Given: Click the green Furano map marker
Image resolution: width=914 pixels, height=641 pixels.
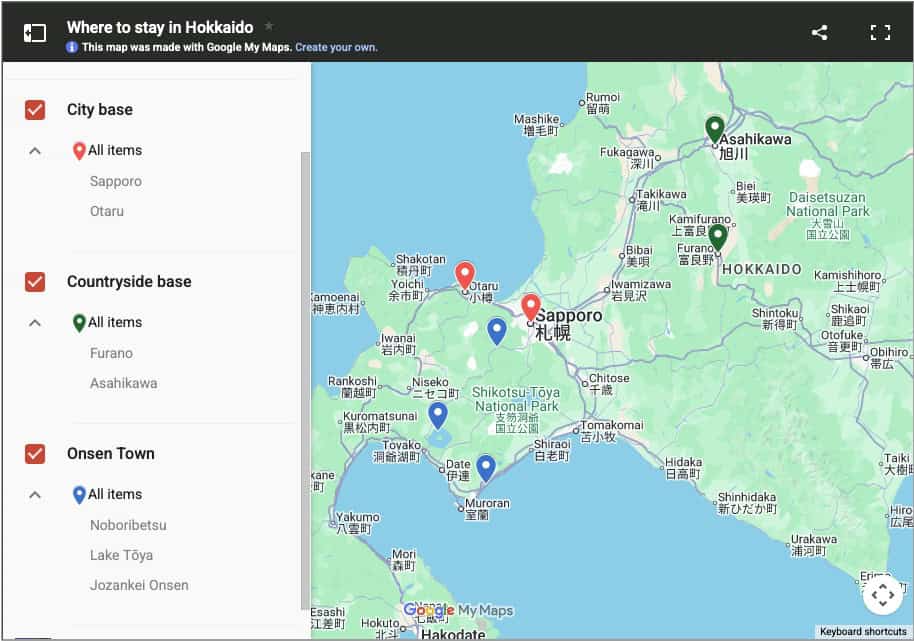Looking at the screenshot, I should click(x=719, y=238).
